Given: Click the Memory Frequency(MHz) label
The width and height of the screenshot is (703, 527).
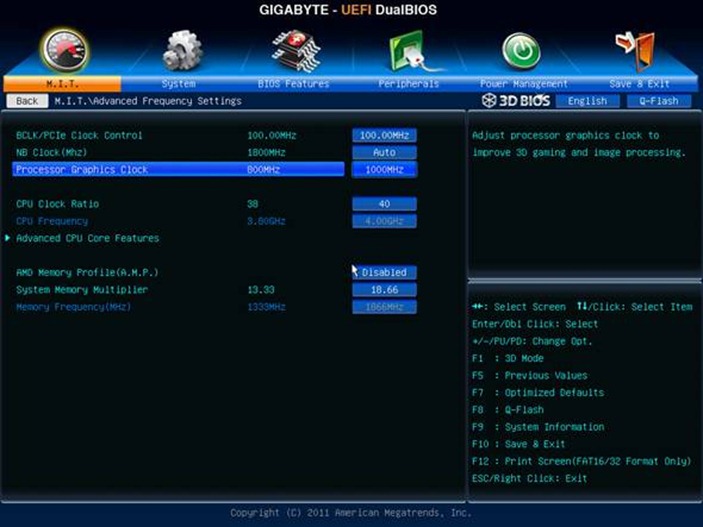Looking at the screenshot, I should point(74,307).
